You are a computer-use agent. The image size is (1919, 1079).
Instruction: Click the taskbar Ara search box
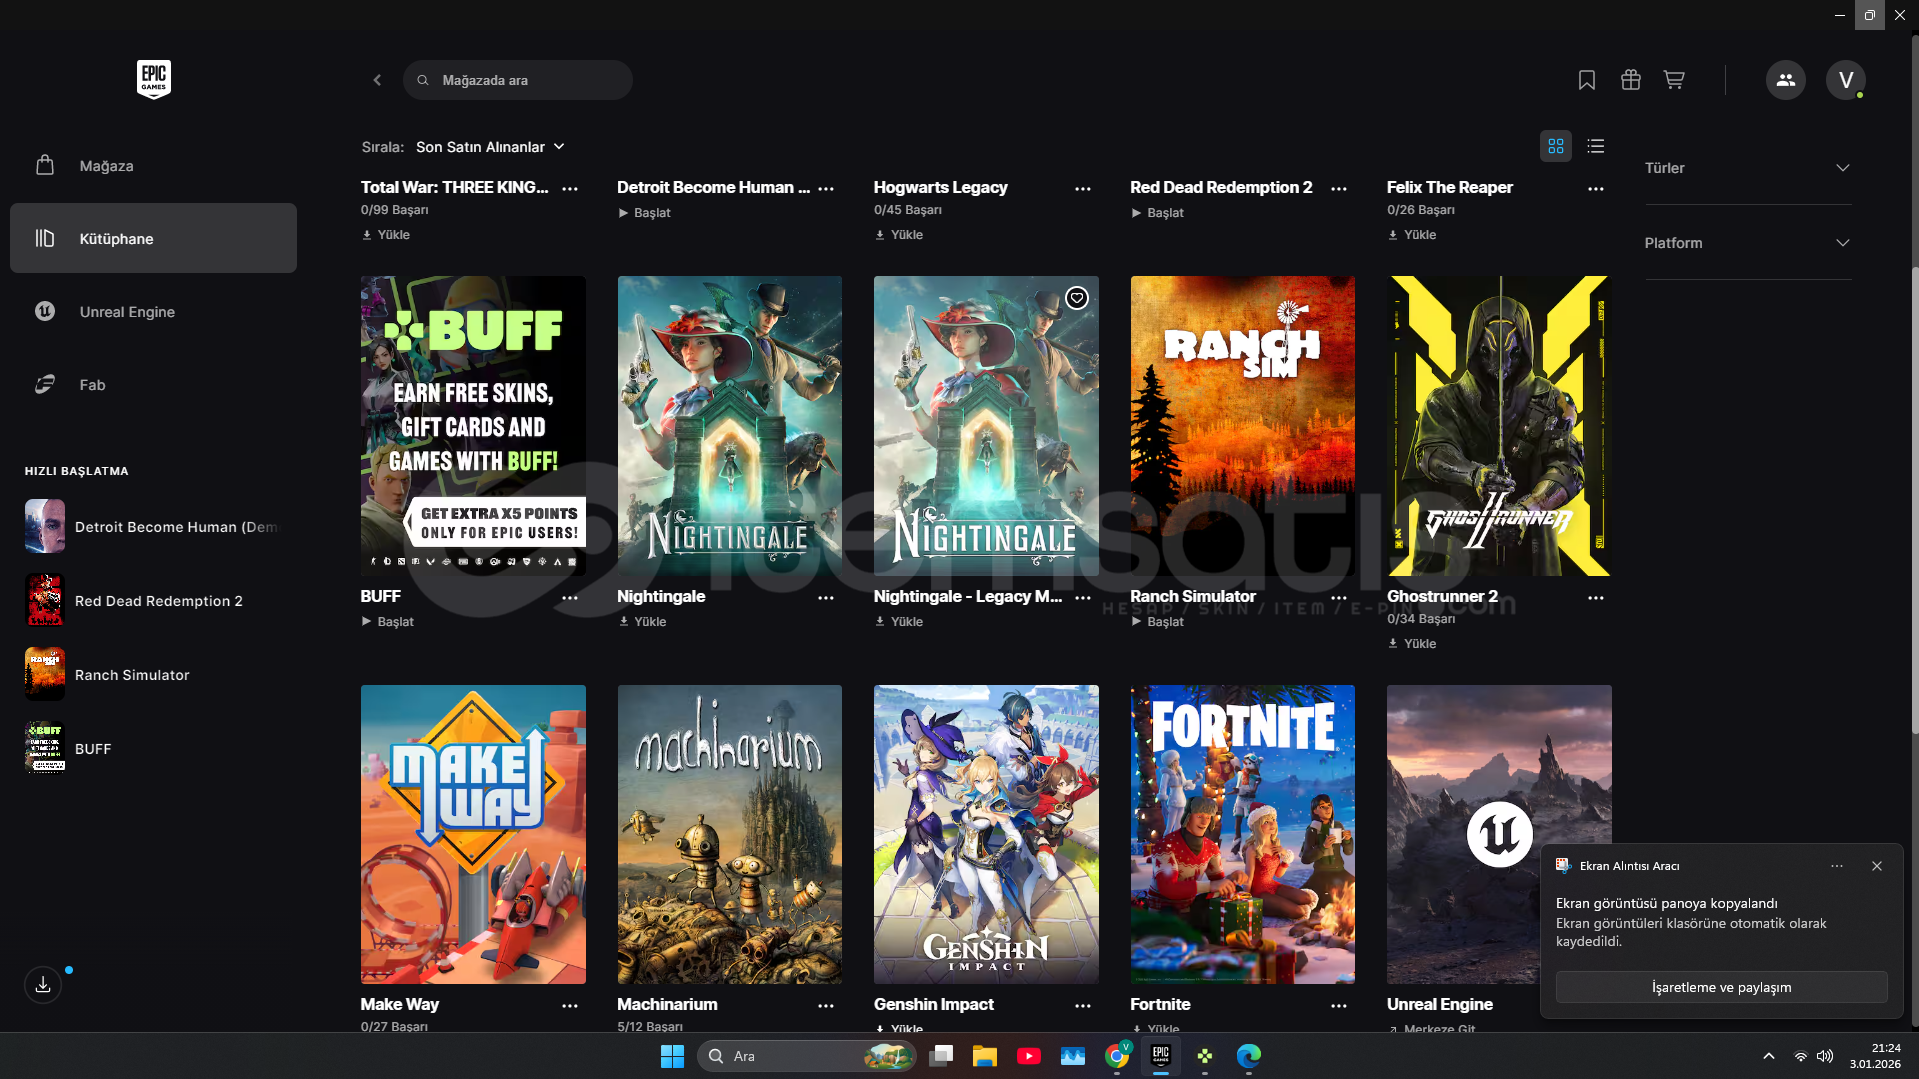pyautogui.click(x=806, y=1056)
